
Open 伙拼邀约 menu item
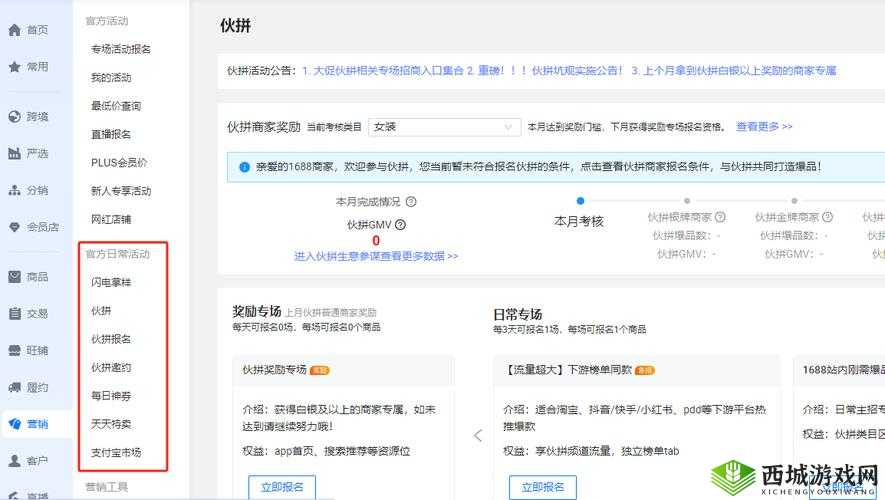pyautogui.click(x=111, y=367)
